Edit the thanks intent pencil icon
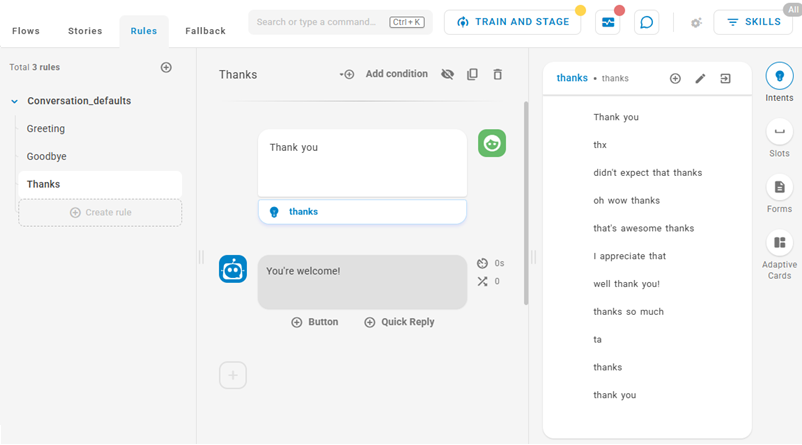This screenshot has width=802, height=445. (700, 78)
